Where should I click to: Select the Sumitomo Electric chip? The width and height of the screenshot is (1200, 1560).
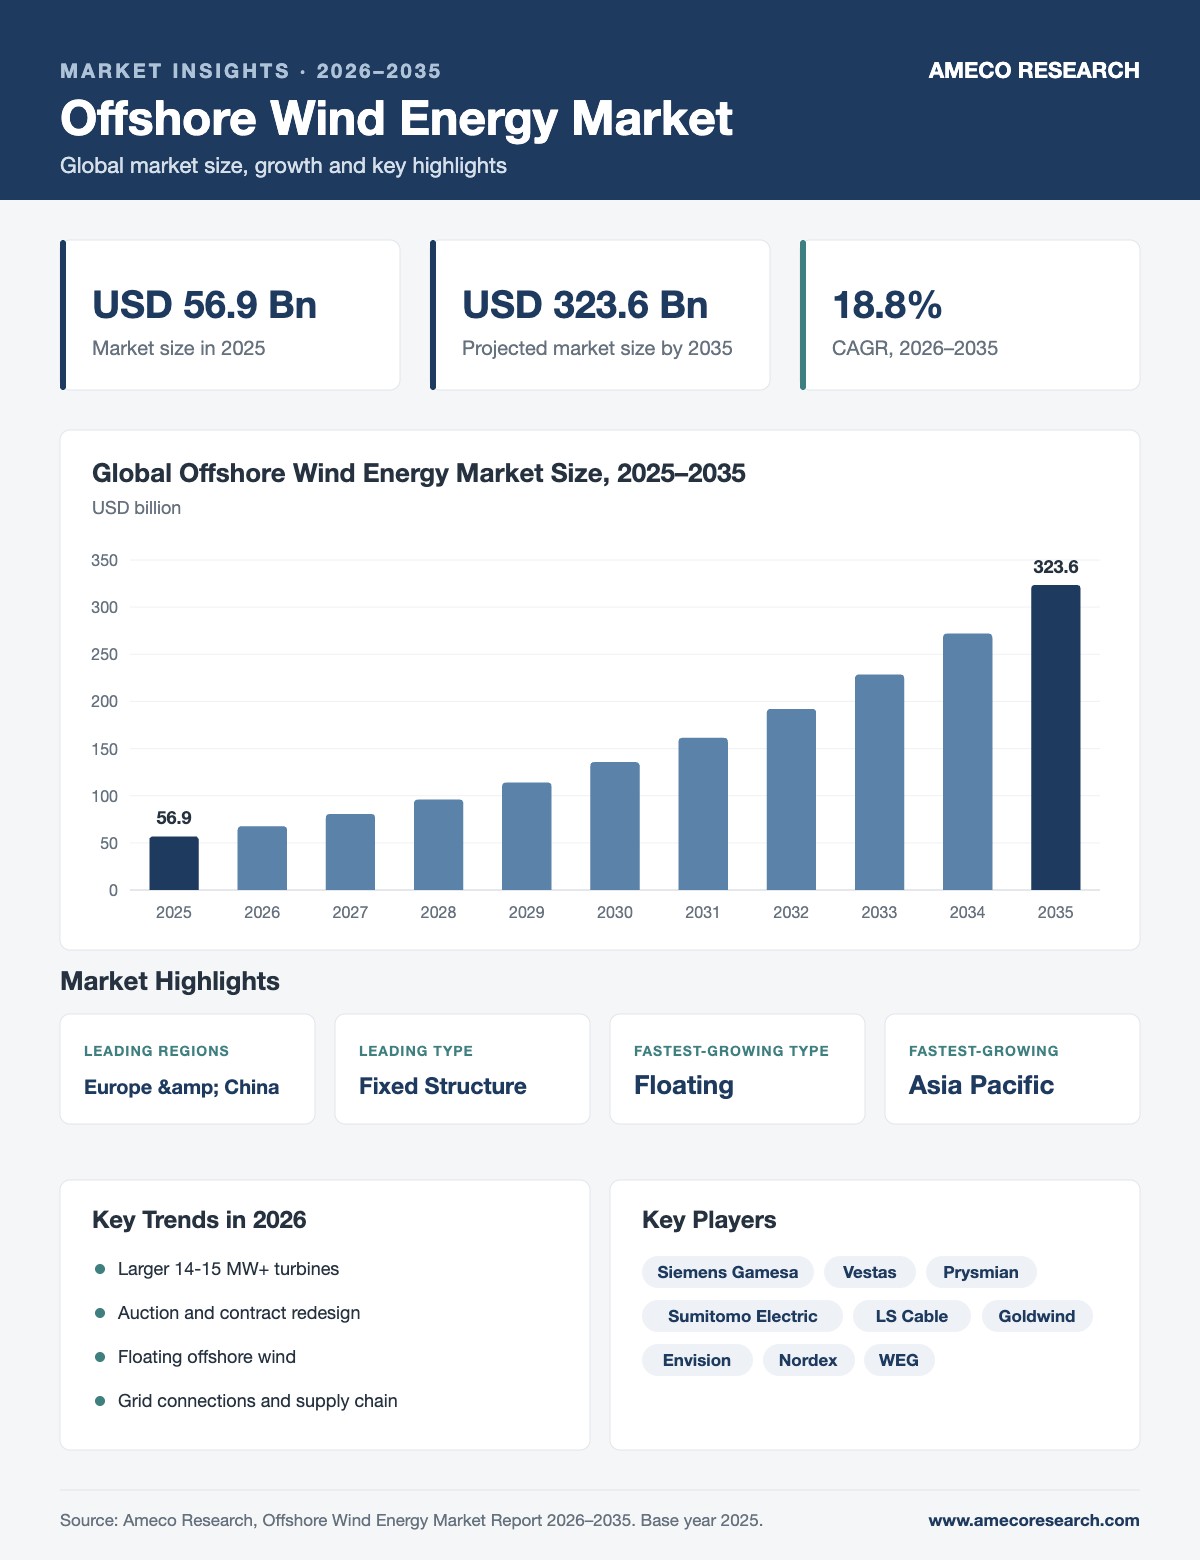coord(743,1316)
